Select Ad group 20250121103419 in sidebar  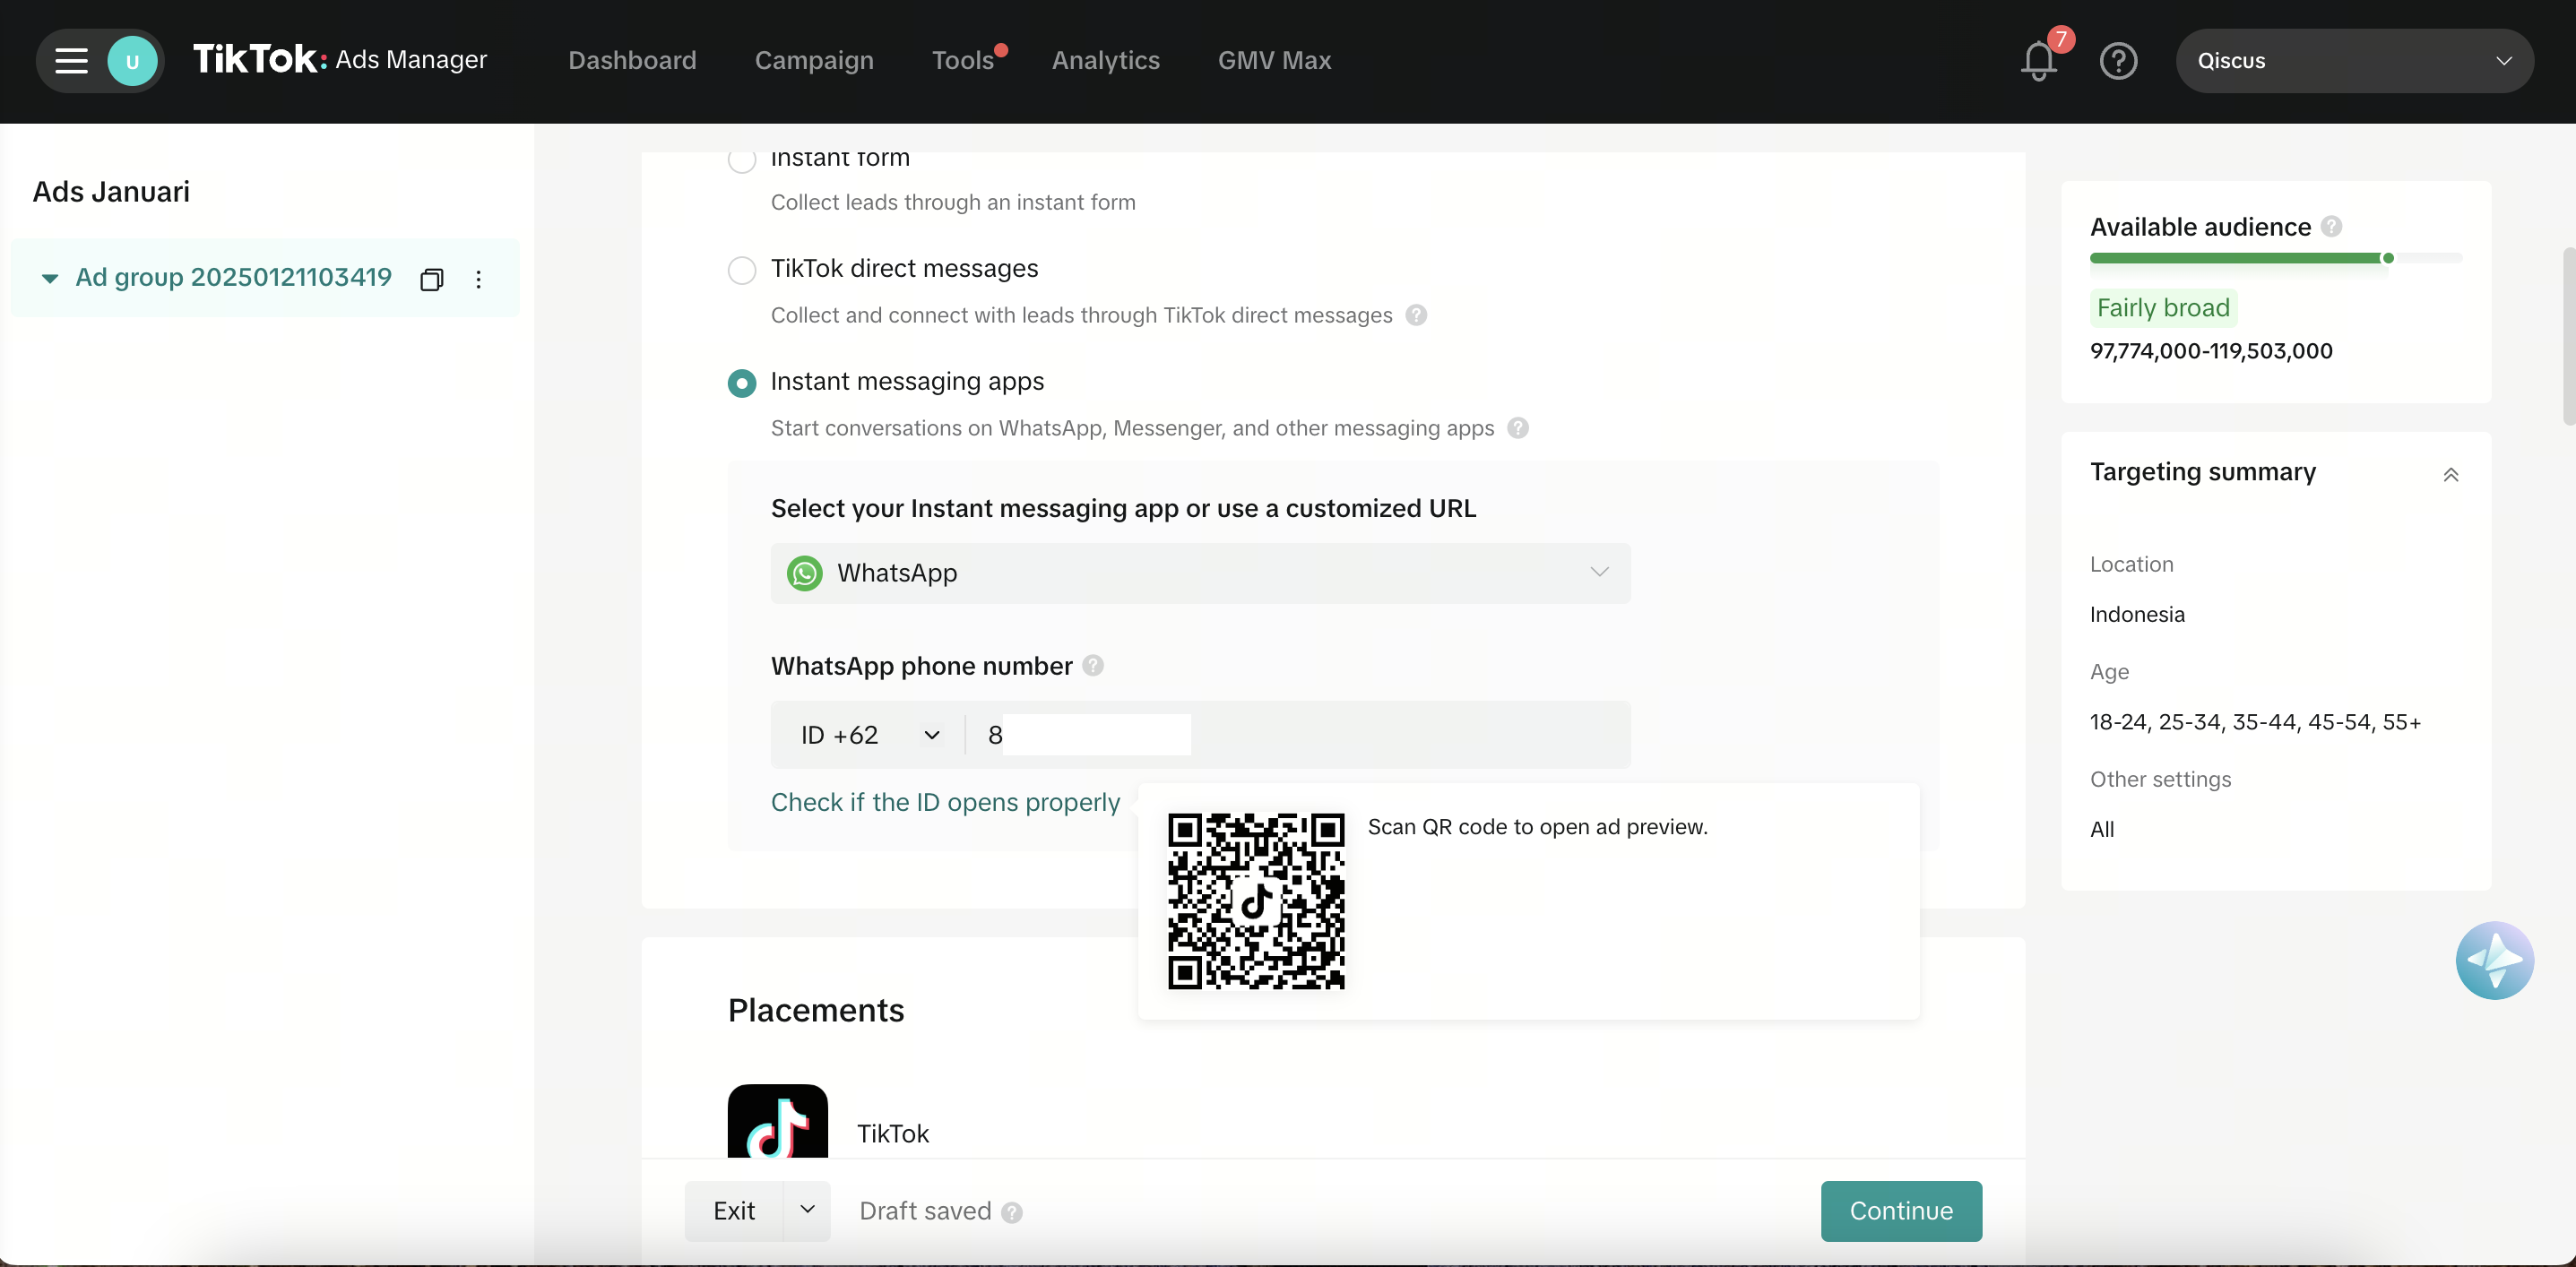click(233, 277)
